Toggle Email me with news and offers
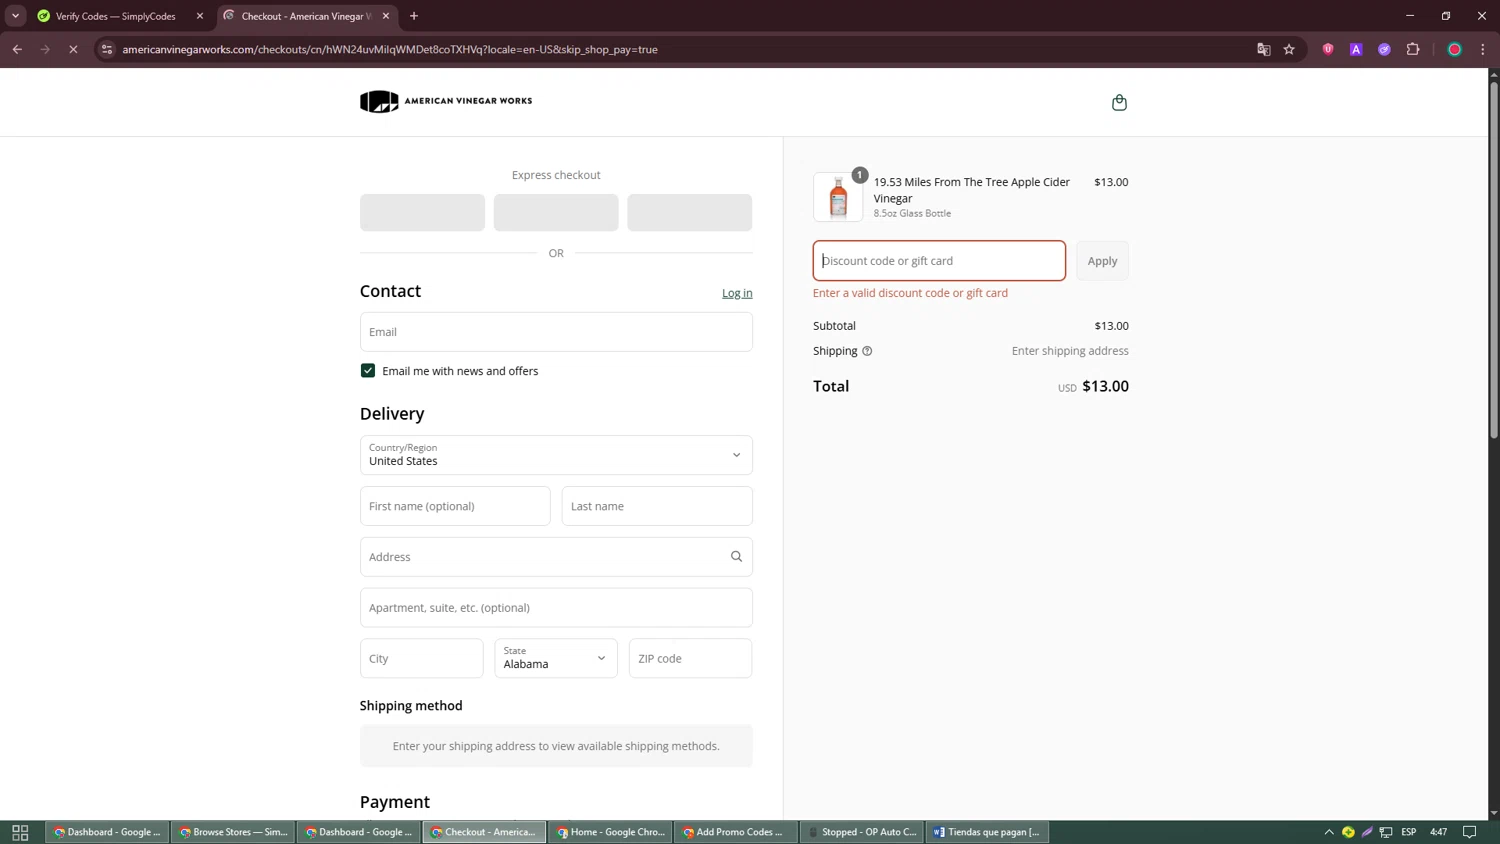Image resolution: width=1500 pixels, height=844 pixels. click(x=368, y=371)
